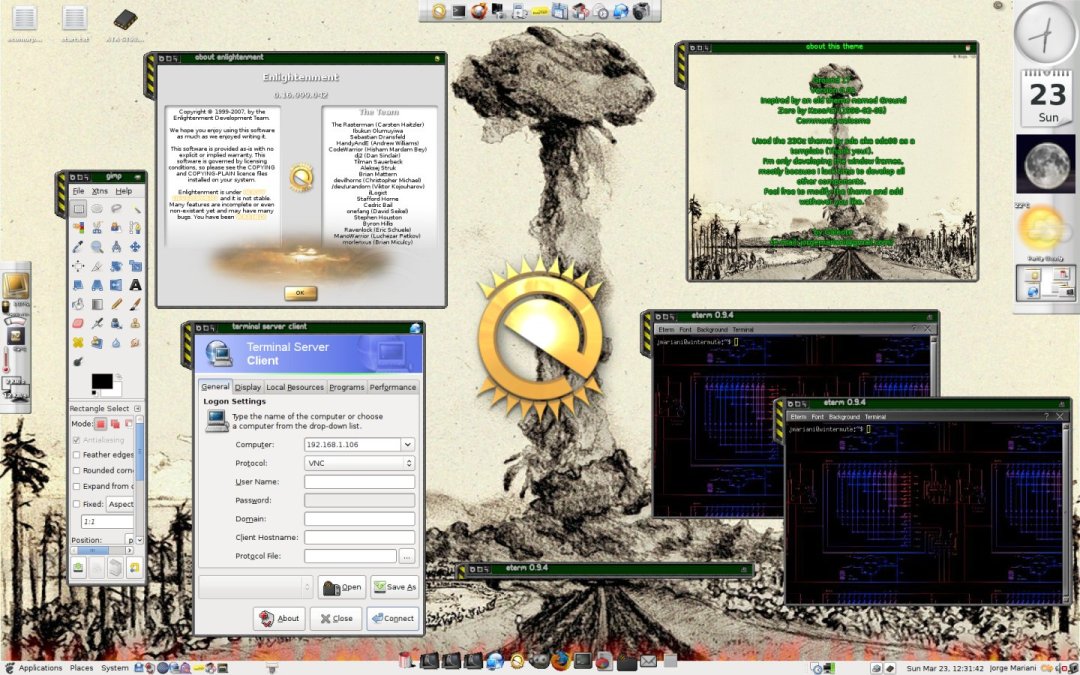
Task: Select the Color Picker eyedropper tool
Action: pos(78,247)
